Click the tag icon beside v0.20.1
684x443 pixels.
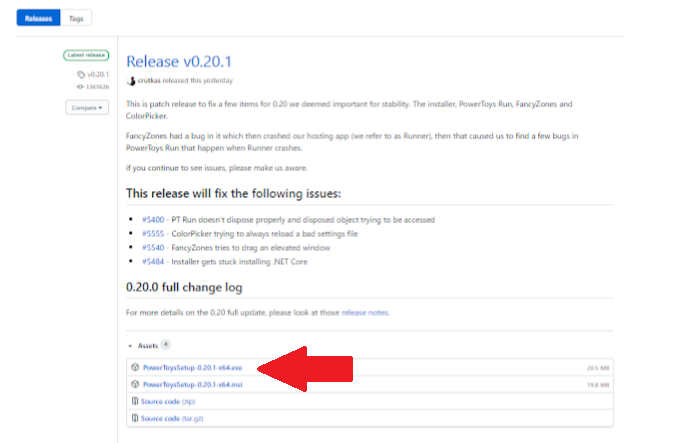pos(81,75)
